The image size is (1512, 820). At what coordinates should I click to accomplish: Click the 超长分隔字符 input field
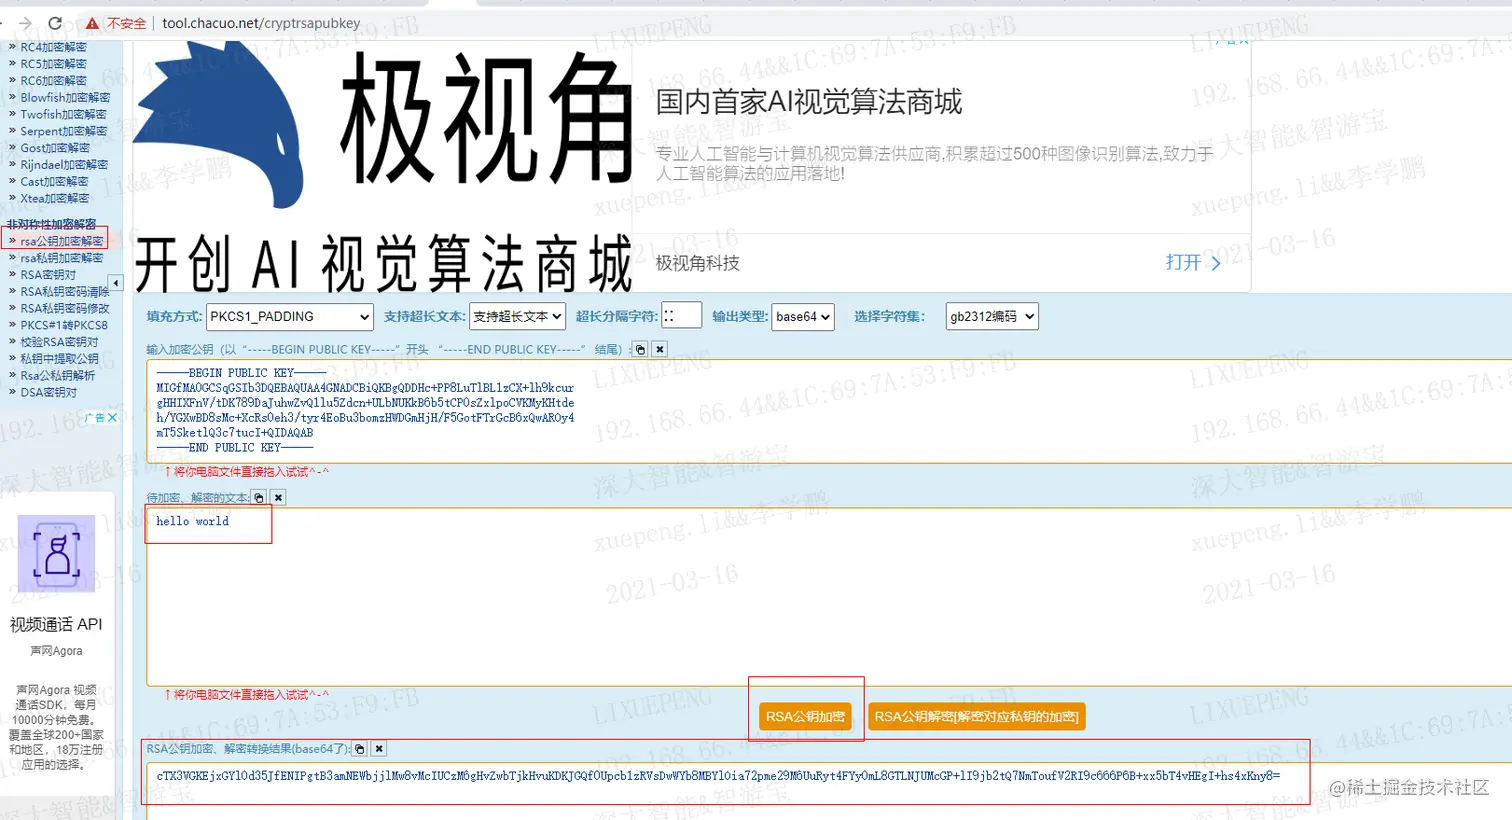pos(682,315)
